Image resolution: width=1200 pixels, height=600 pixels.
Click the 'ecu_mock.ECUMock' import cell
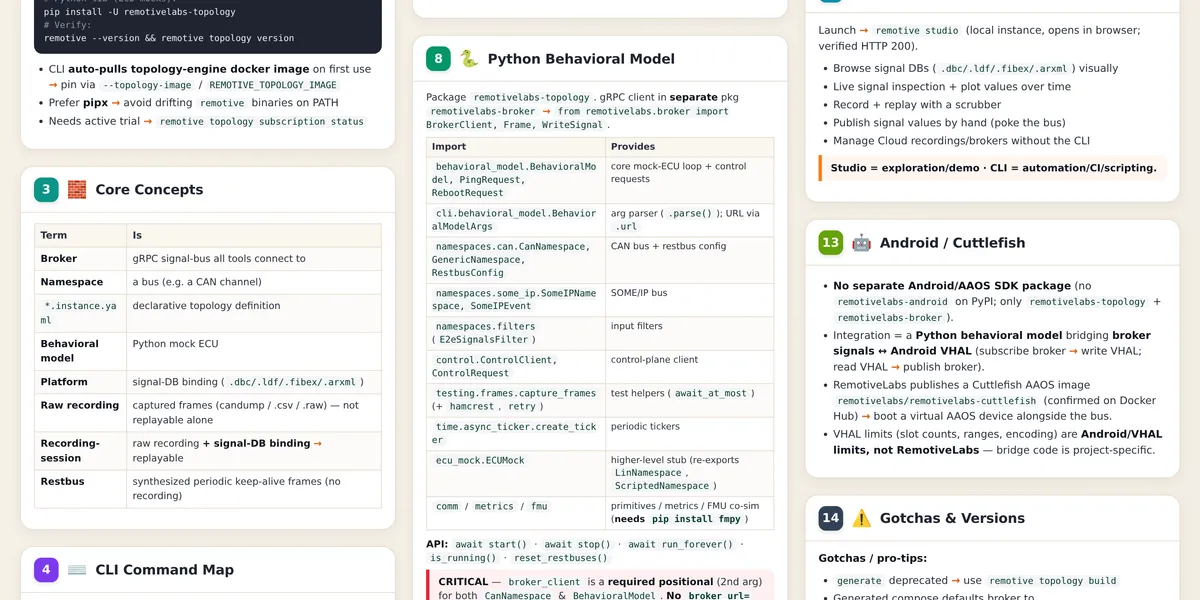516,473
